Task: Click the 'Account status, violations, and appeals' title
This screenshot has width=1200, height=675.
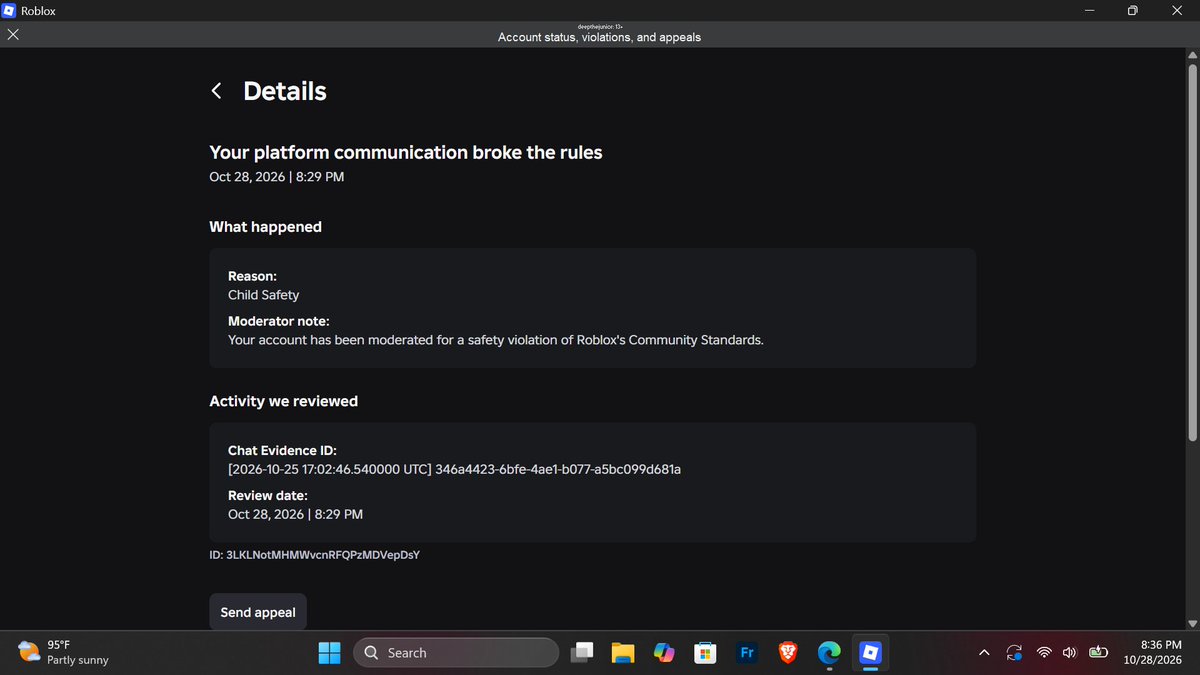Action: [x=600, y=37]
